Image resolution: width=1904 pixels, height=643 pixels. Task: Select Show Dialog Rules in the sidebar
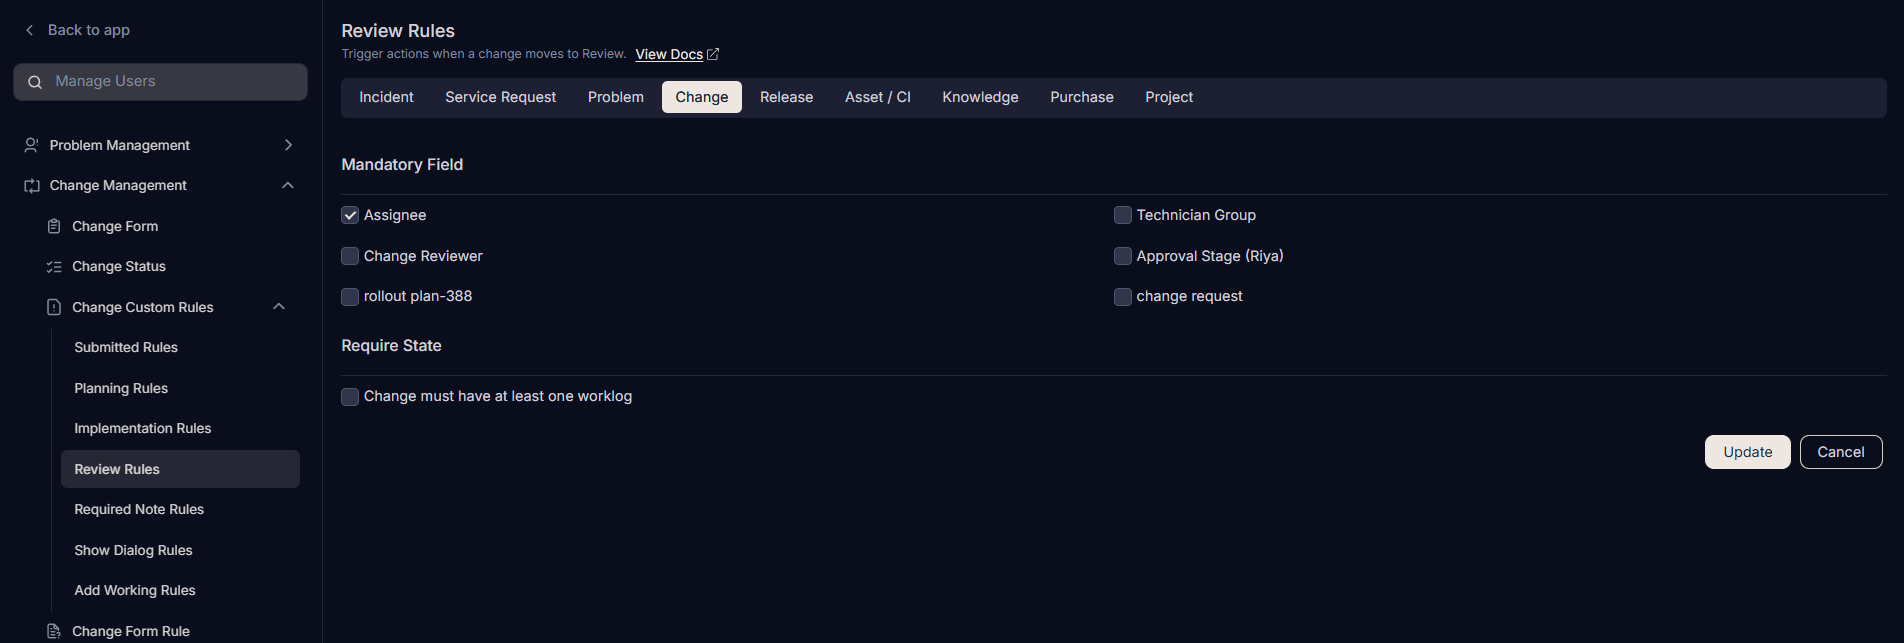133,550
